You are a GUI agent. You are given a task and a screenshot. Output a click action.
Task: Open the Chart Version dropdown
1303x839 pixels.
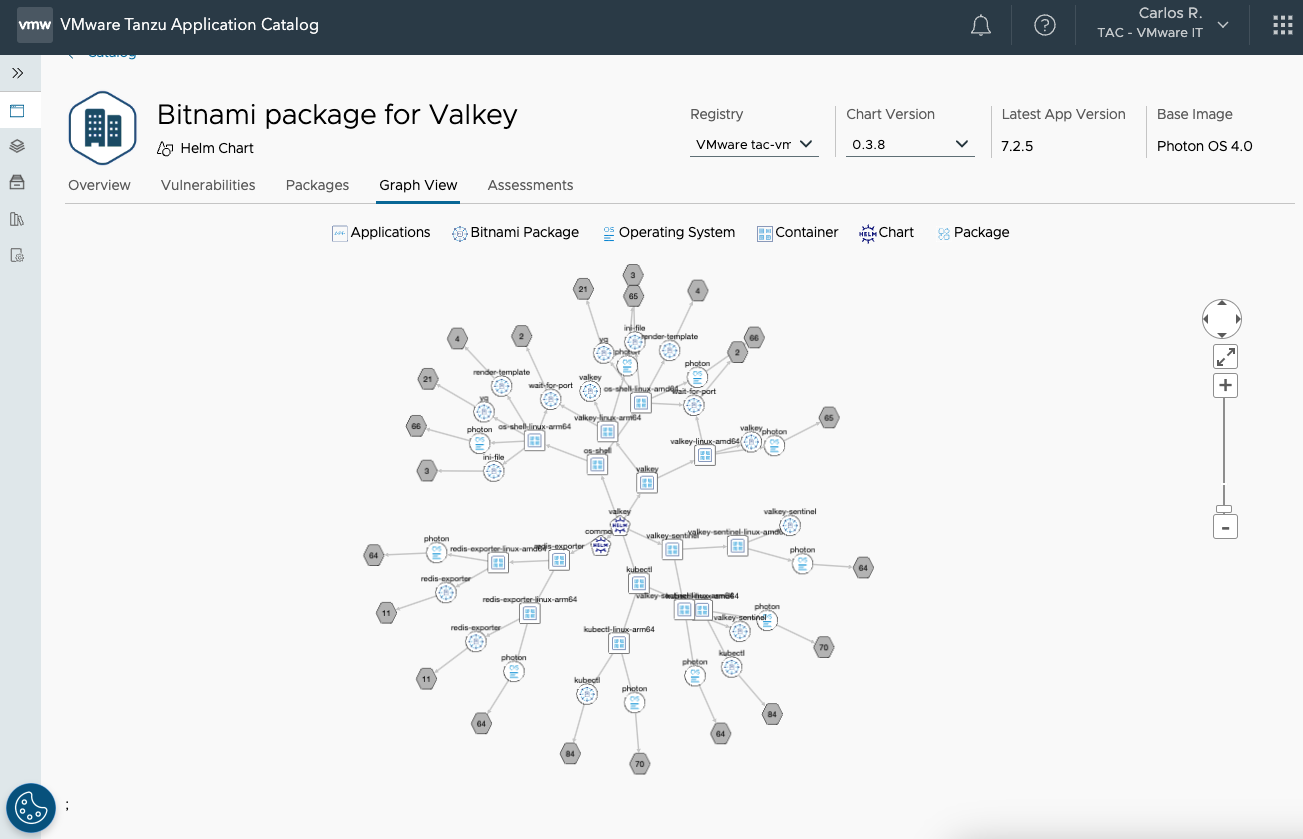pyautogui.click(x=909, y=145)
